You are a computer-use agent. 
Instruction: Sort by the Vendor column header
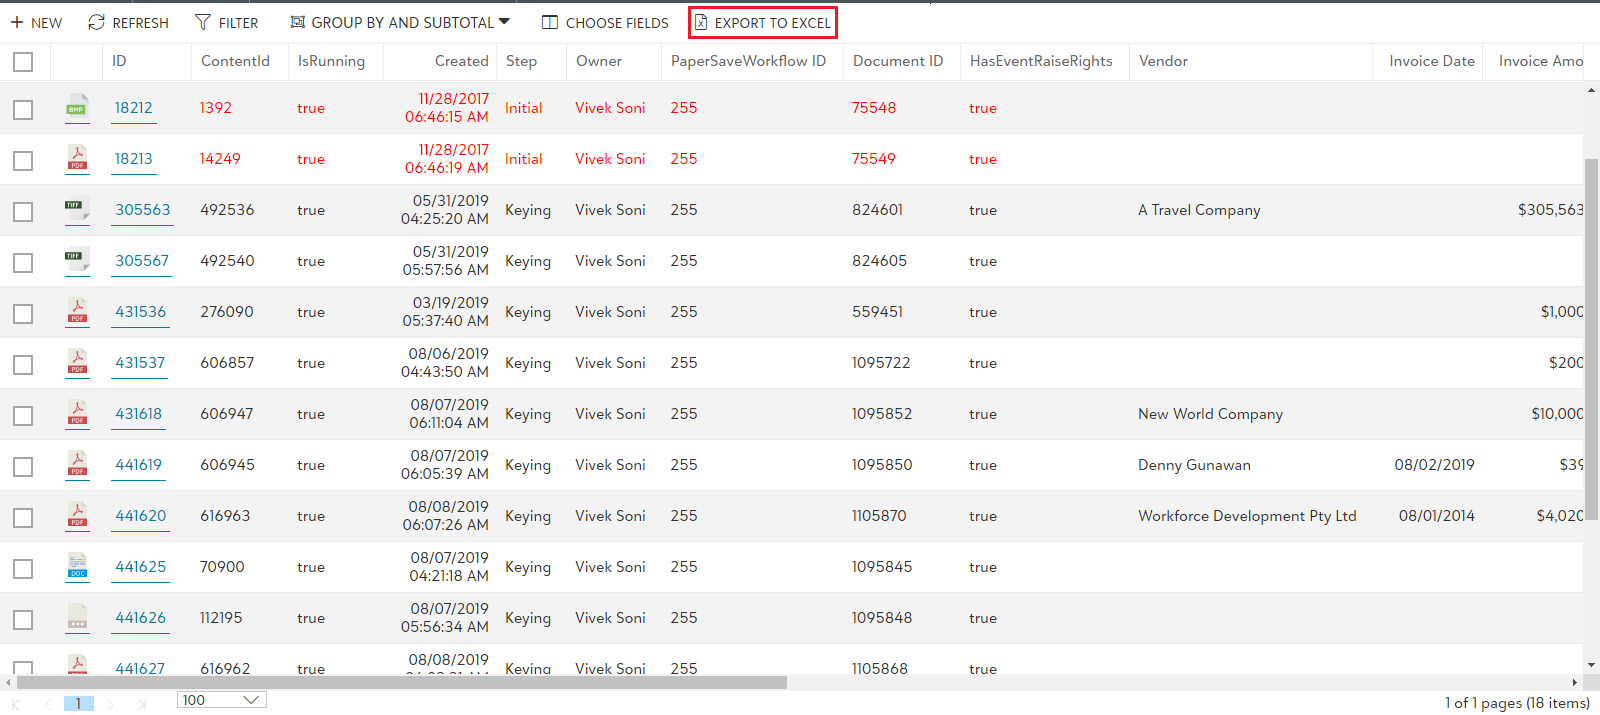(x=1163, y=61)
